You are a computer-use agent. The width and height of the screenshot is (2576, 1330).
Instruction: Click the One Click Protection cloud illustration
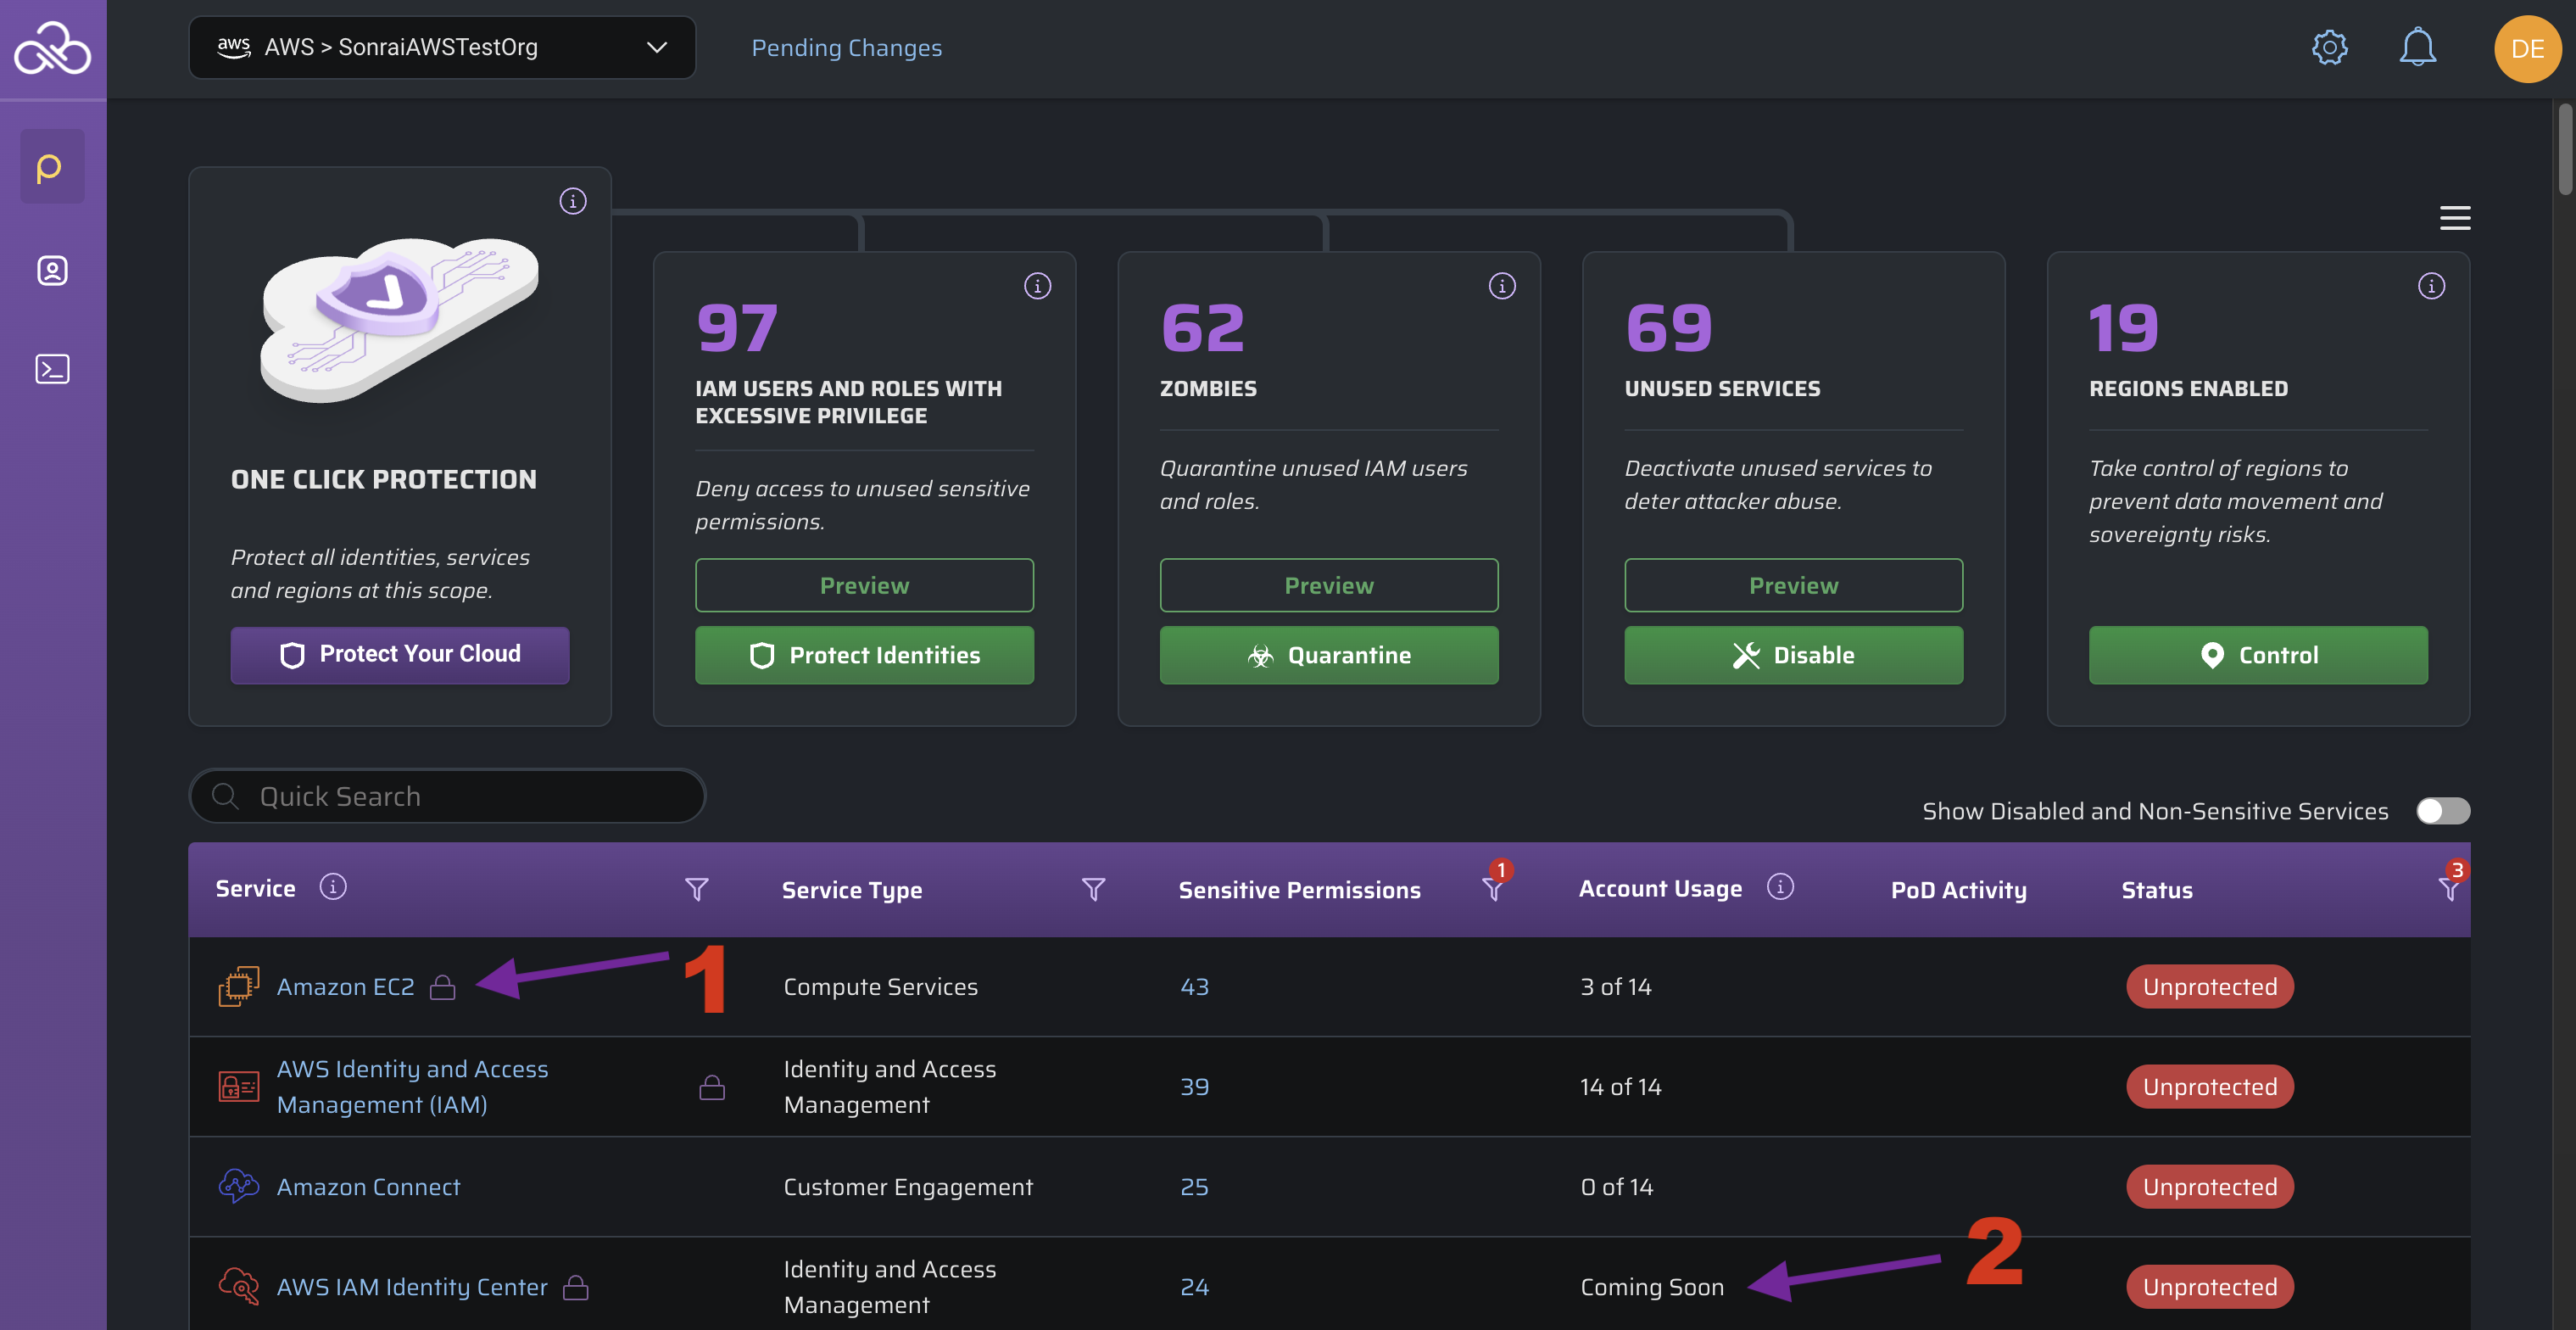[x=399, y=319]
